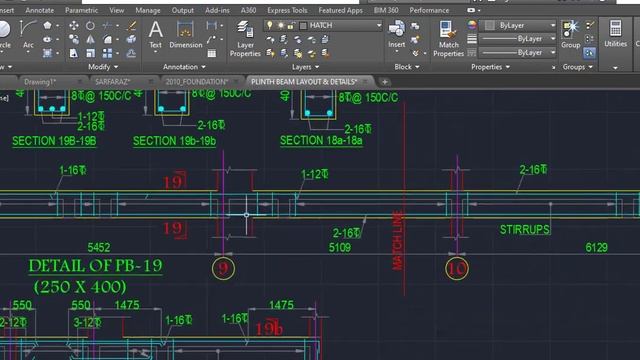Select the Array tool
640x360 pixels.
point(107,53)
